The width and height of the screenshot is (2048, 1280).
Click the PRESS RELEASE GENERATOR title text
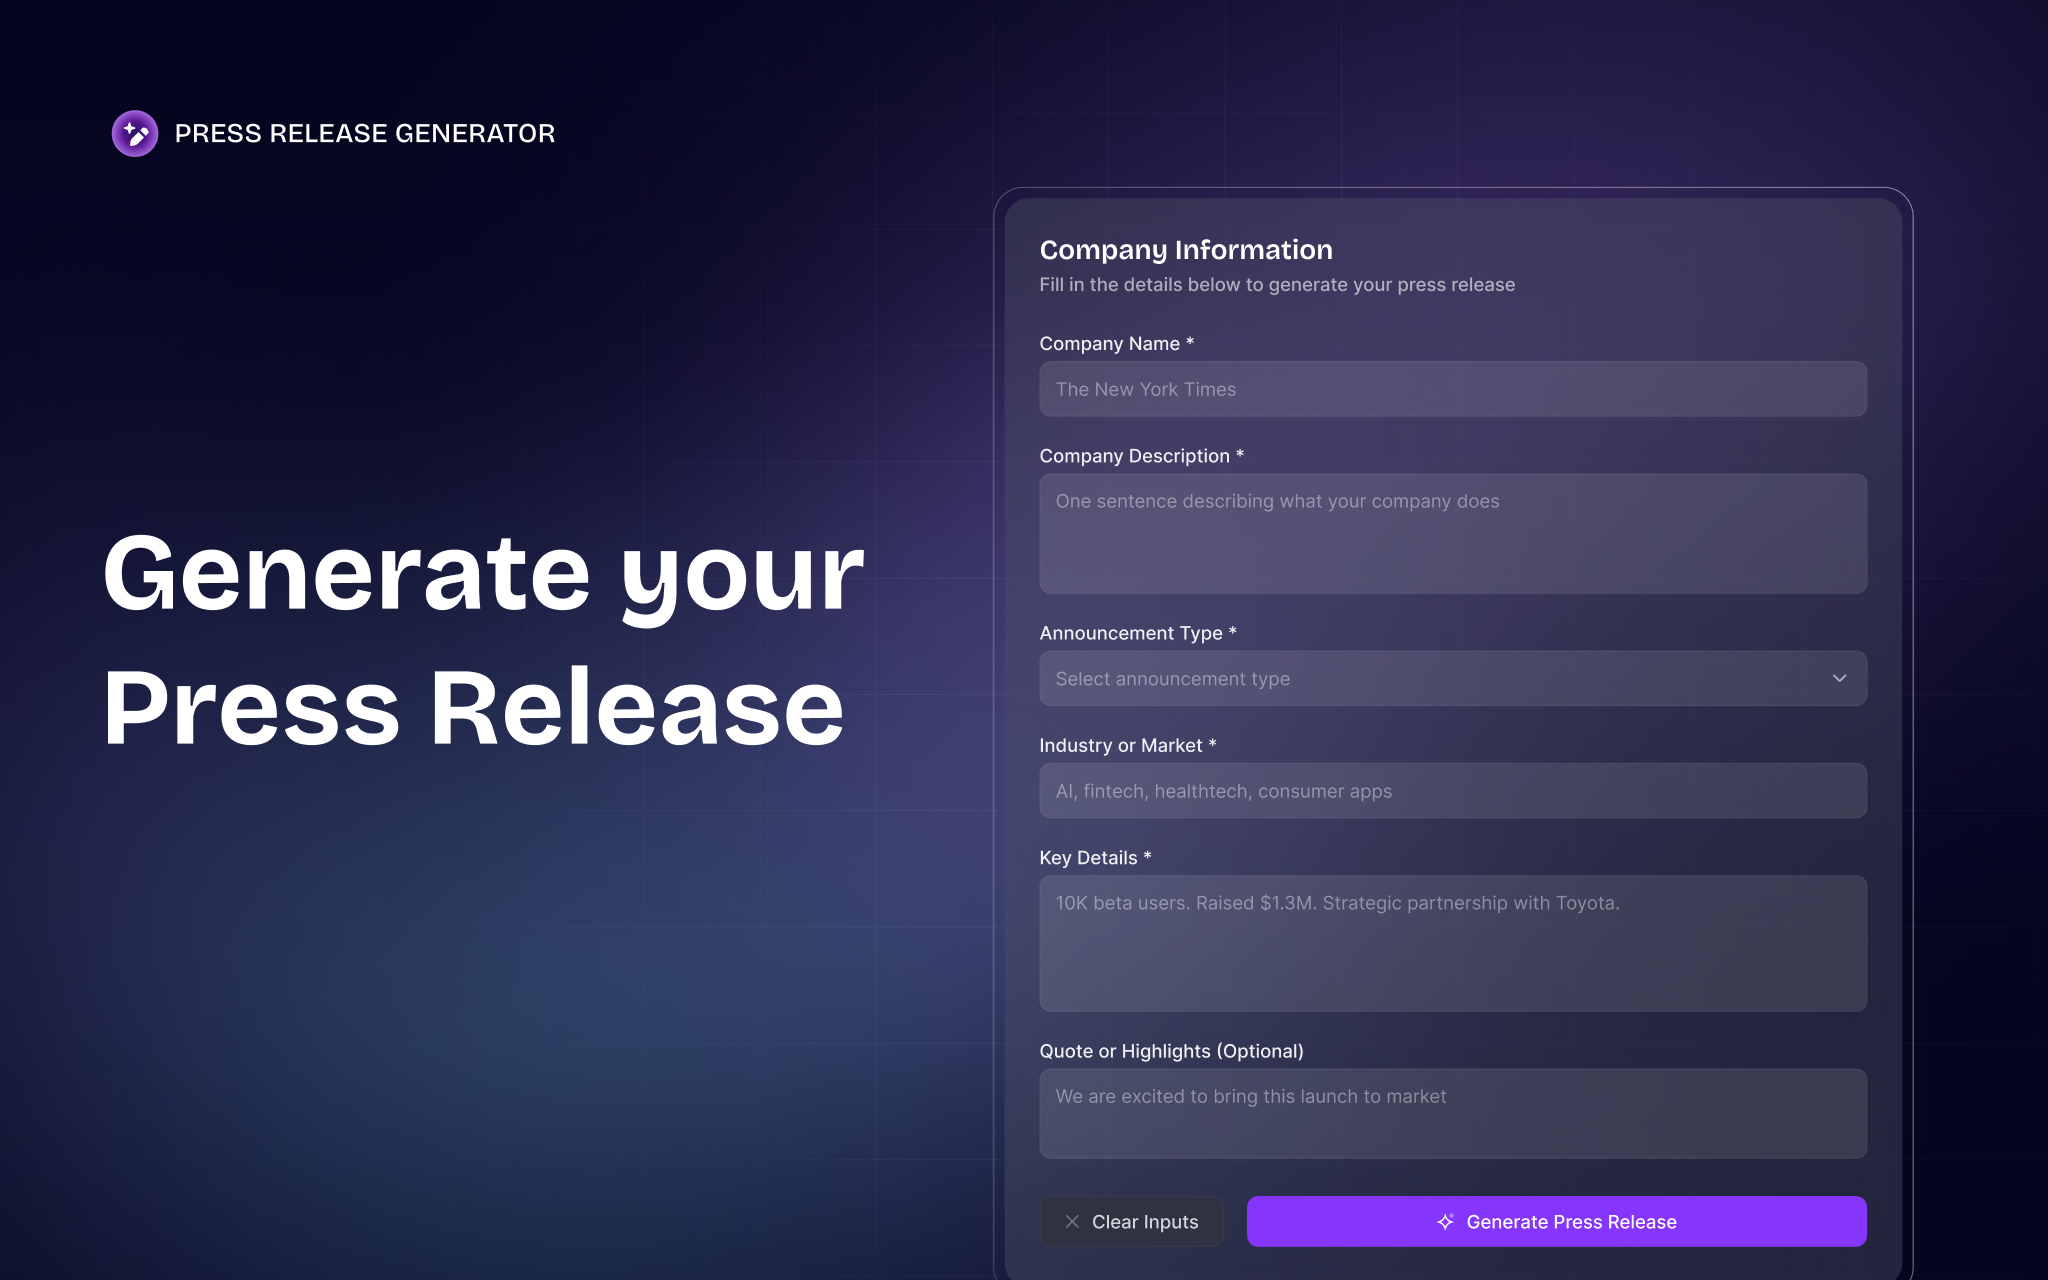tap(364, 133)
